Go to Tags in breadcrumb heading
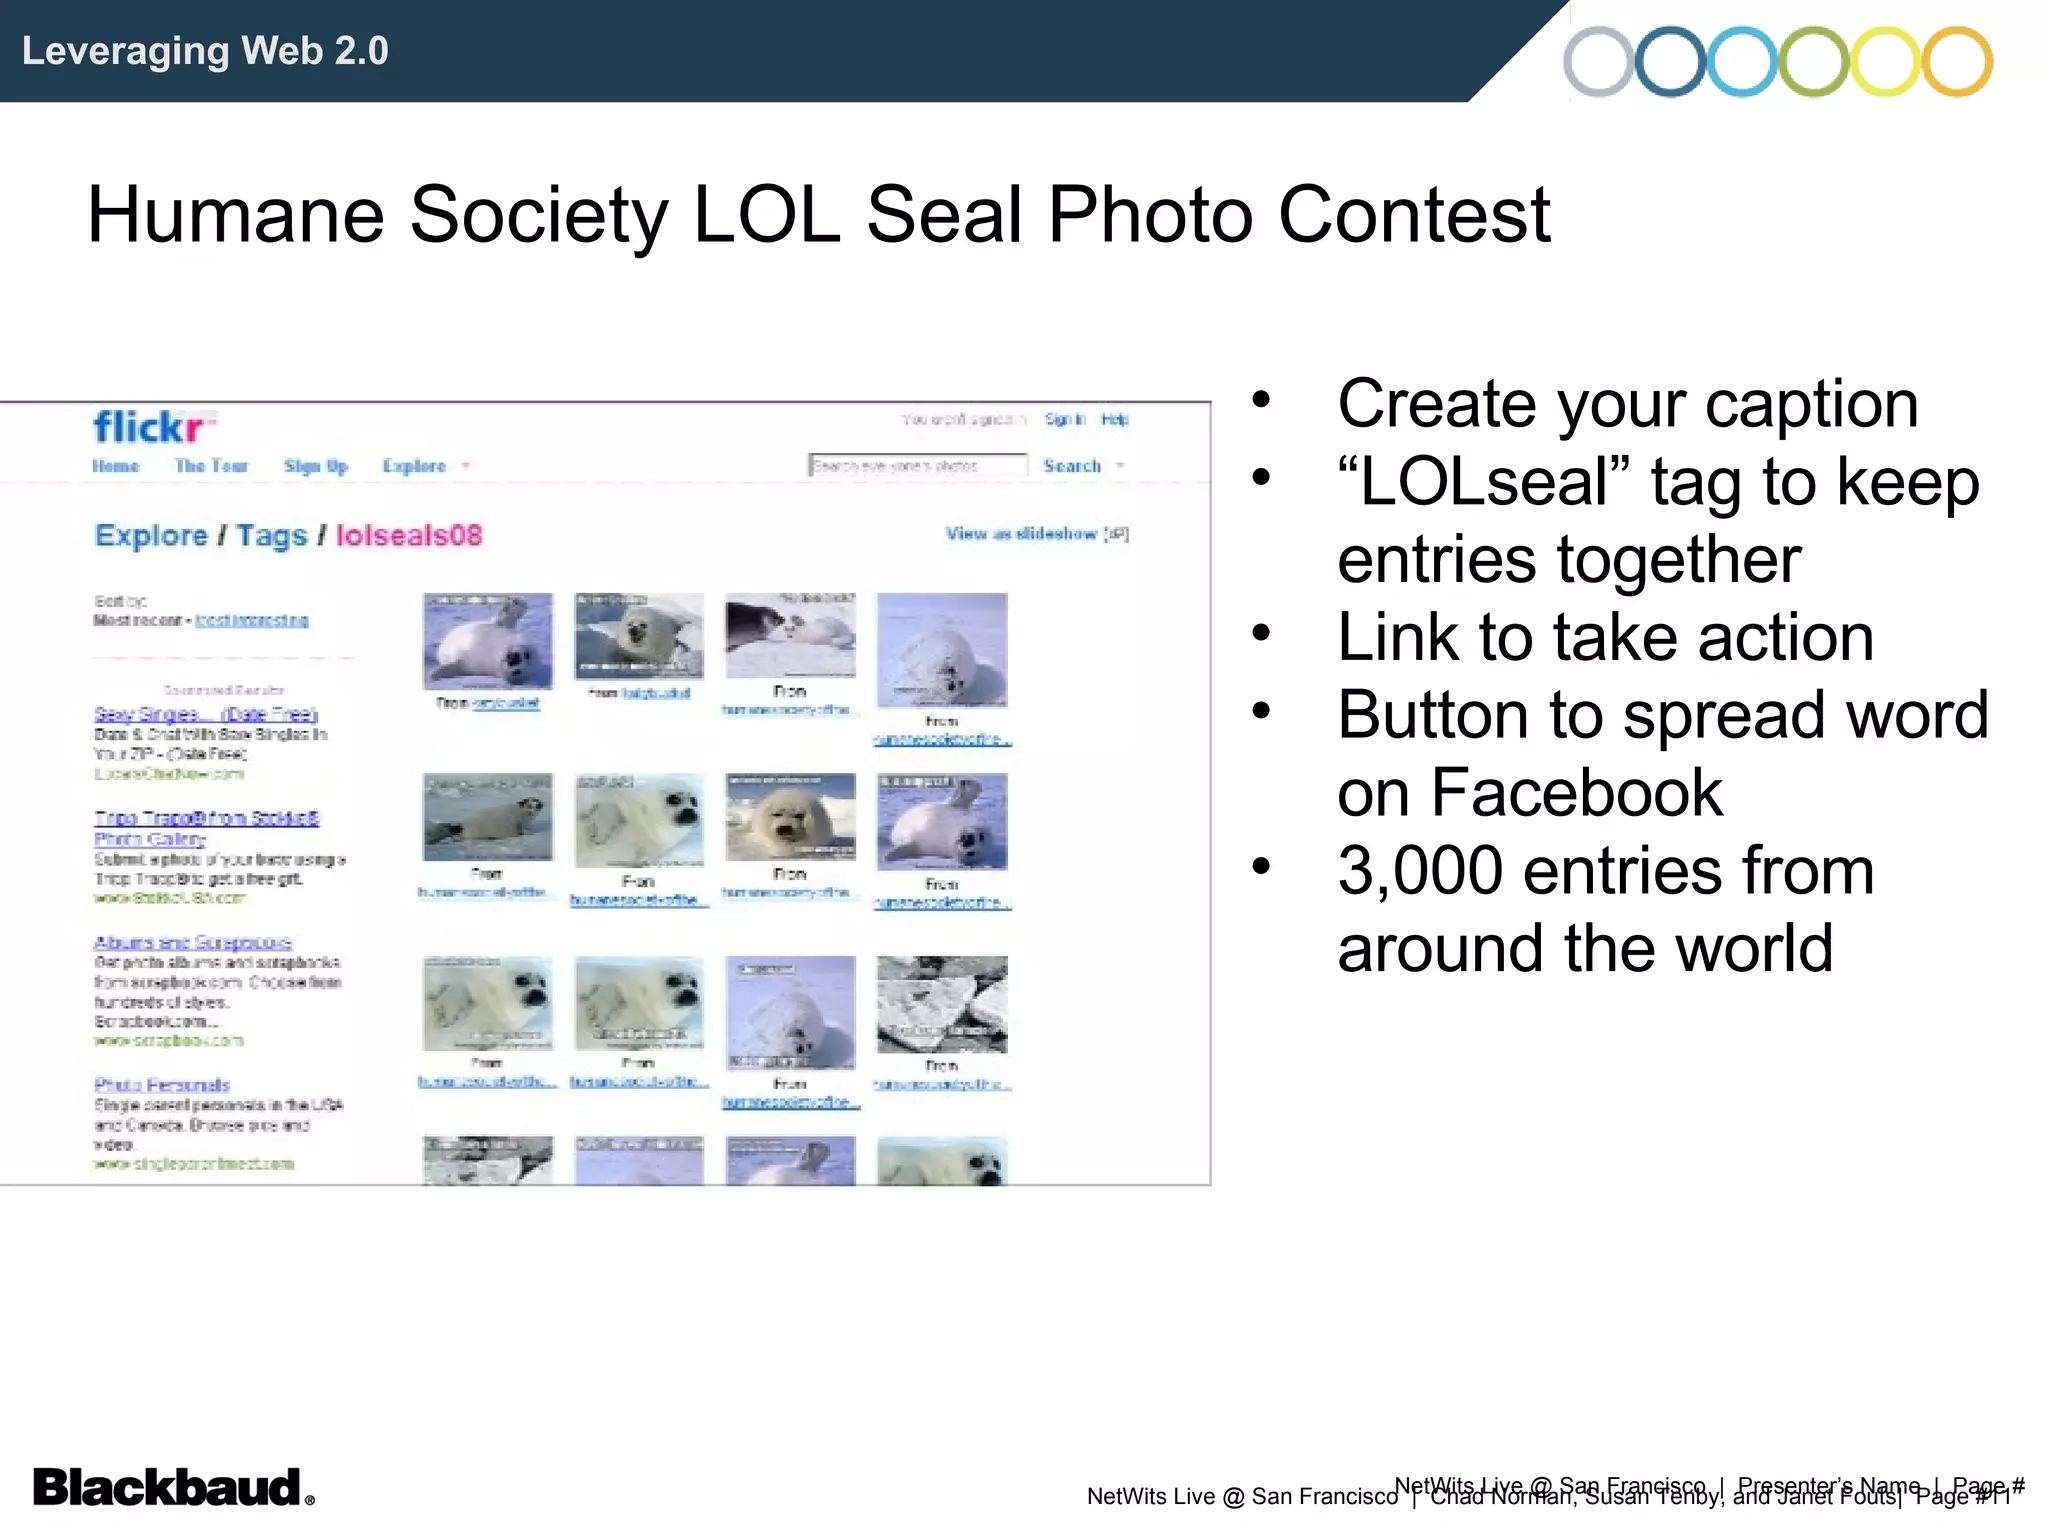The width and height of the screenshot is (2048, 1536). click(x=272, y=536)
